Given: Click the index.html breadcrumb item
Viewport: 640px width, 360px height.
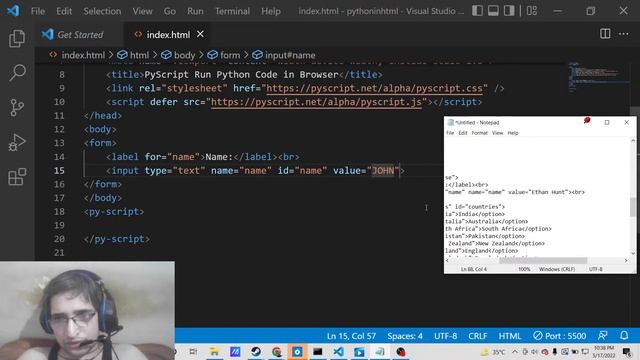Looking at the screenshot, I should [83, 55].
